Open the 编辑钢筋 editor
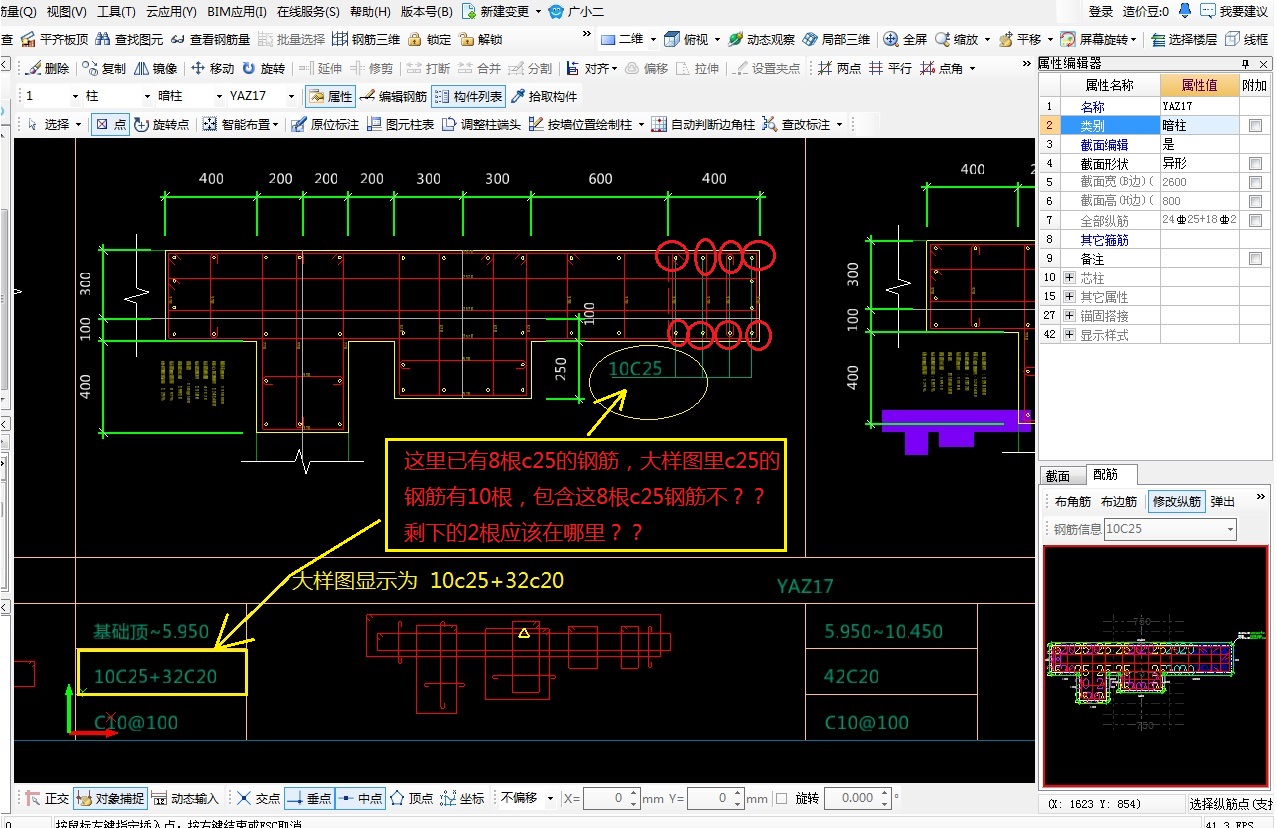This screenshot has width=1277, height=828. point(393,97)
